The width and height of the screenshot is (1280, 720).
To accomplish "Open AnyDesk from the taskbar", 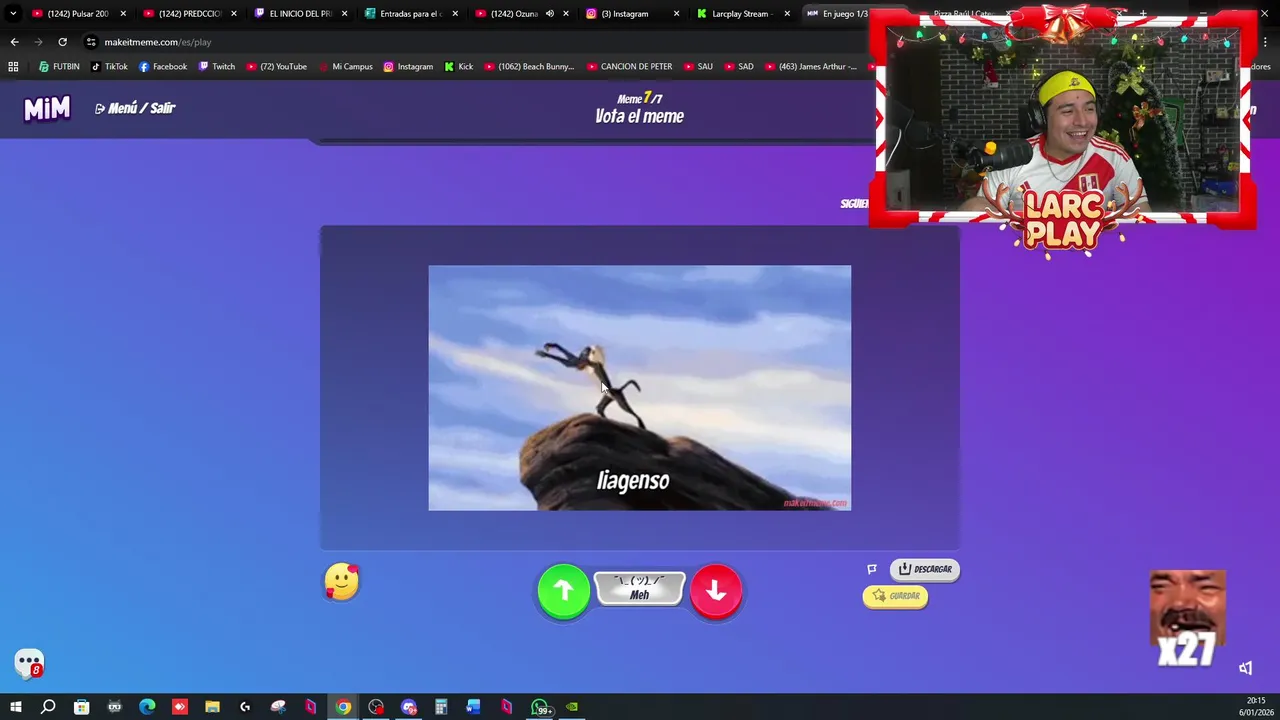I will coord(180,707).
